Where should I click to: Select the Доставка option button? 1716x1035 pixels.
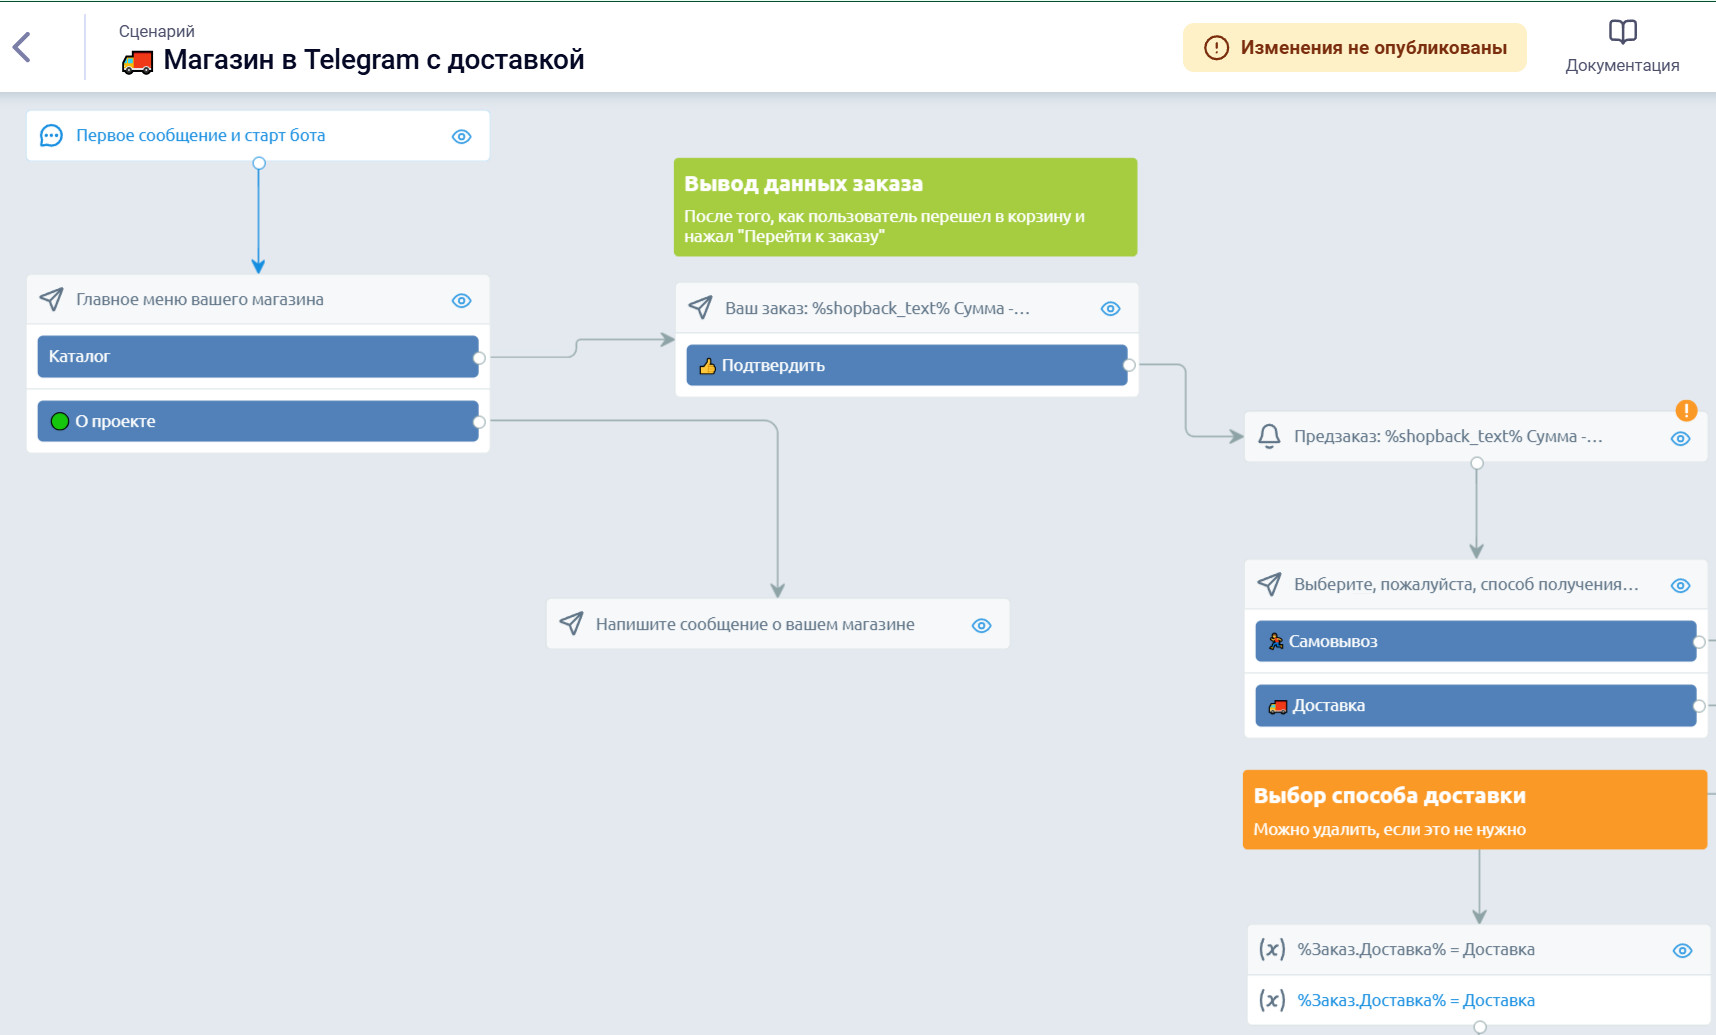point(1475,706)
